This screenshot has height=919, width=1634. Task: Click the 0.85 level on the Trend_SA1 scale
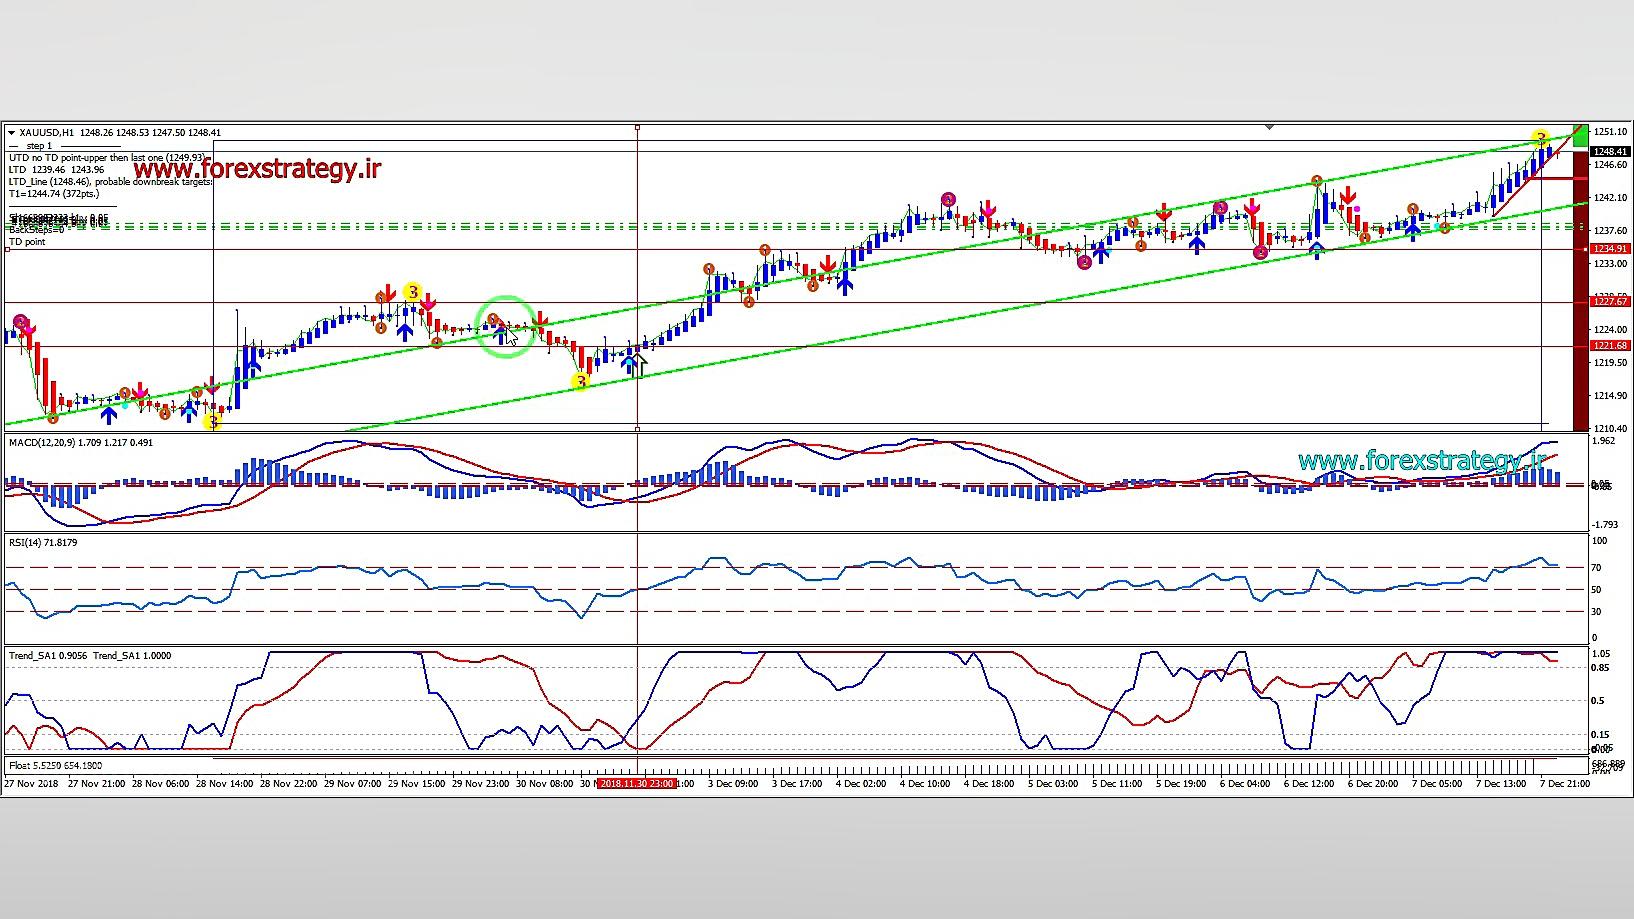[1600, 668]
